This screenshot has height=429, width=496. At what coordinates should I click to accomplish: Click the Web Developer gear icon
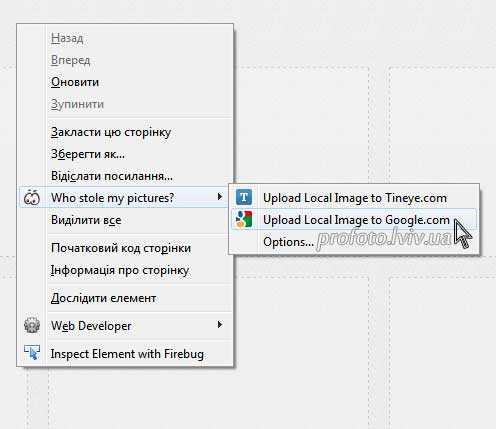click(x=32, y=325)
